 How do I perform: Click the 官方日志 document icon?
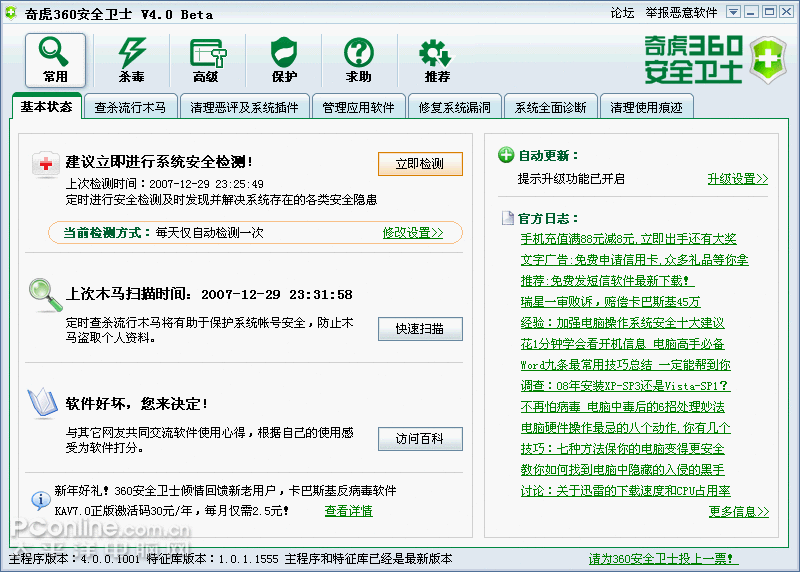508,218
